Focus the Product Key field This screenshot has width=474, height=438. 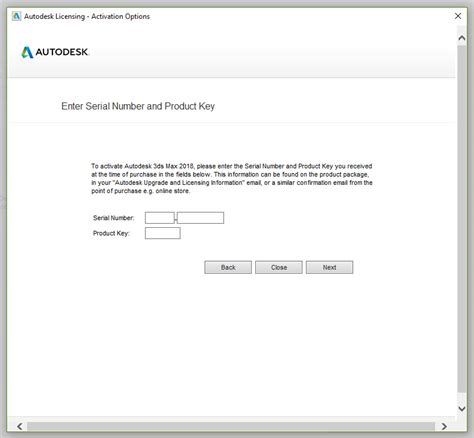163,233
